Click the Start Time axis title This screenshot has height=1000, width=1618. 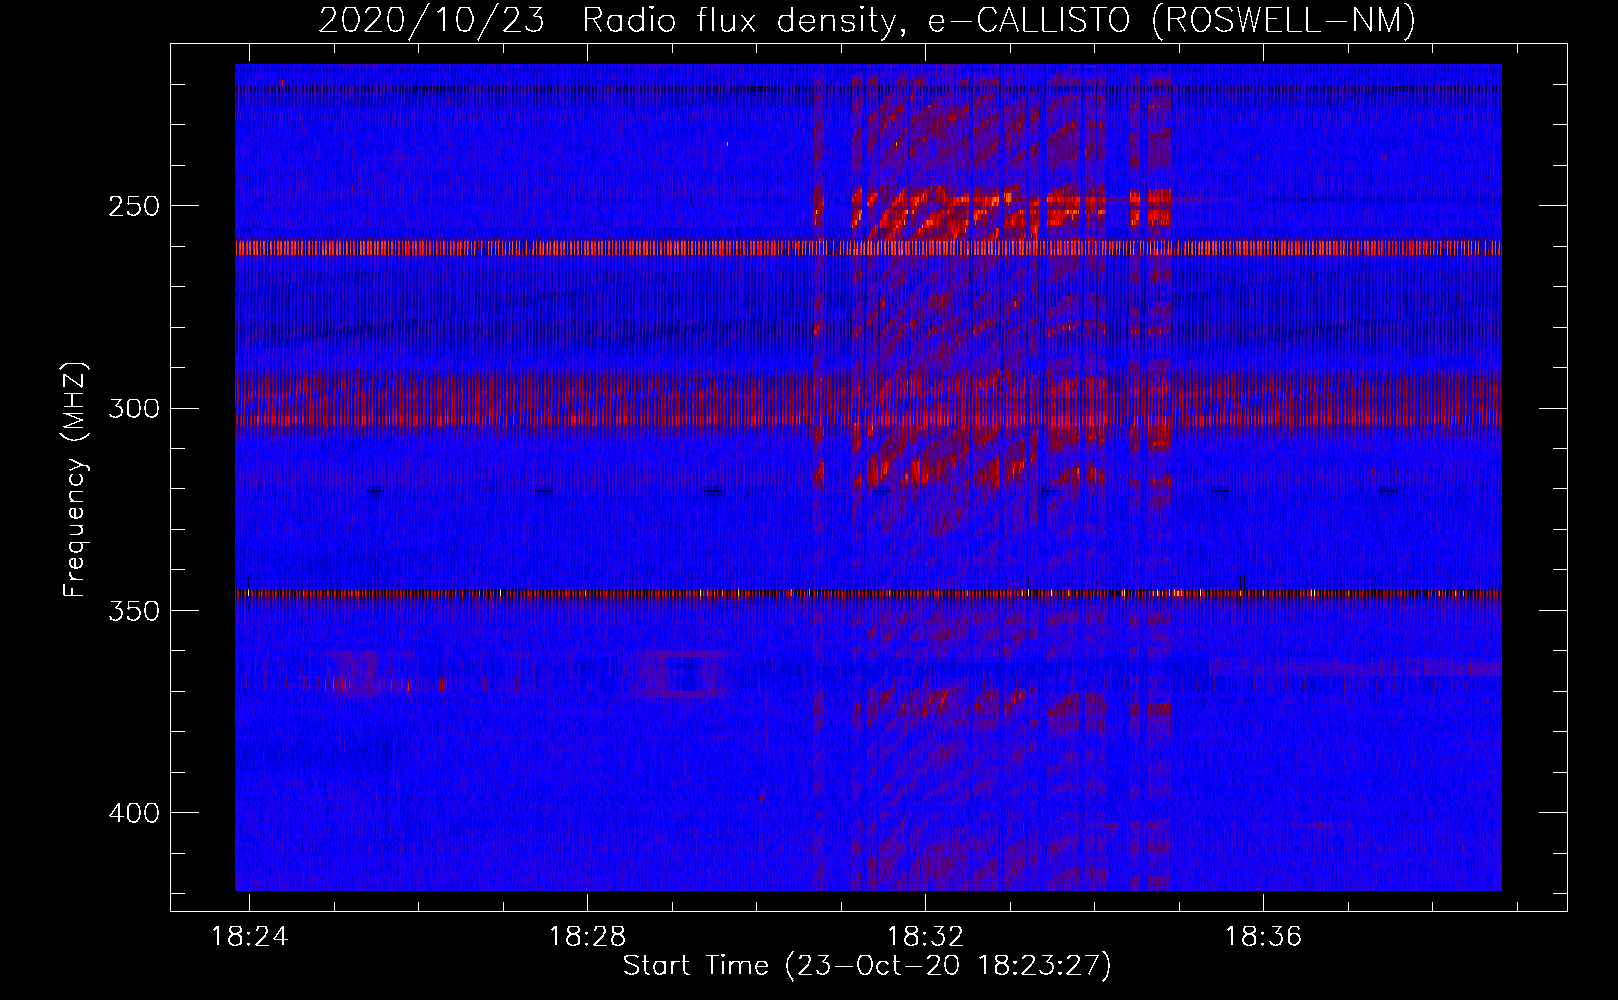pos(867,966)
